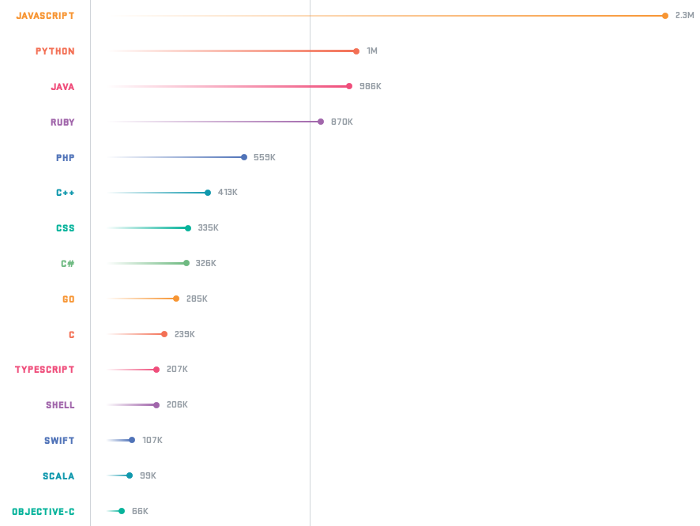Click the OBJECTIVE-C label
The height and width of the screenshot is (526, 700).
43,512
